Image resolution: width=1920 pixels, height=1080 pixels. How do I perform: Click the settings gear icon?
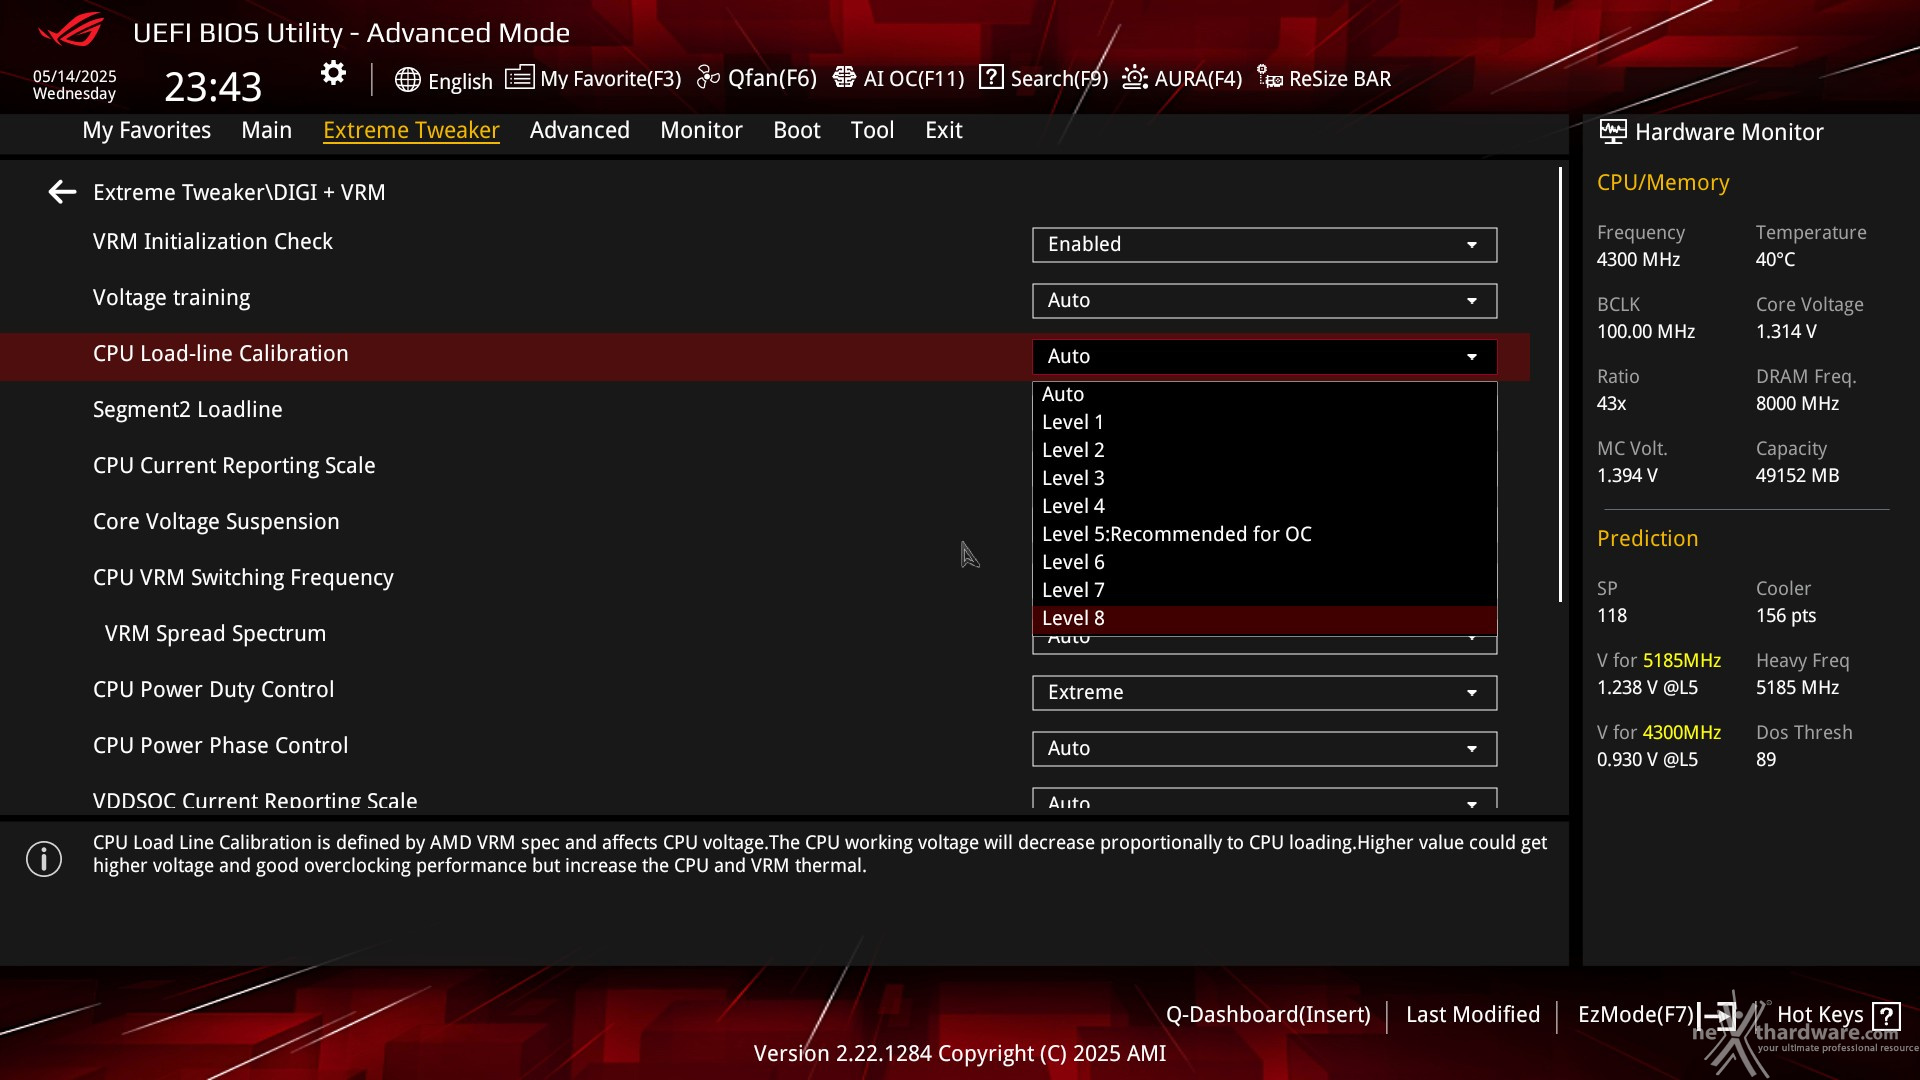(333, 73)
